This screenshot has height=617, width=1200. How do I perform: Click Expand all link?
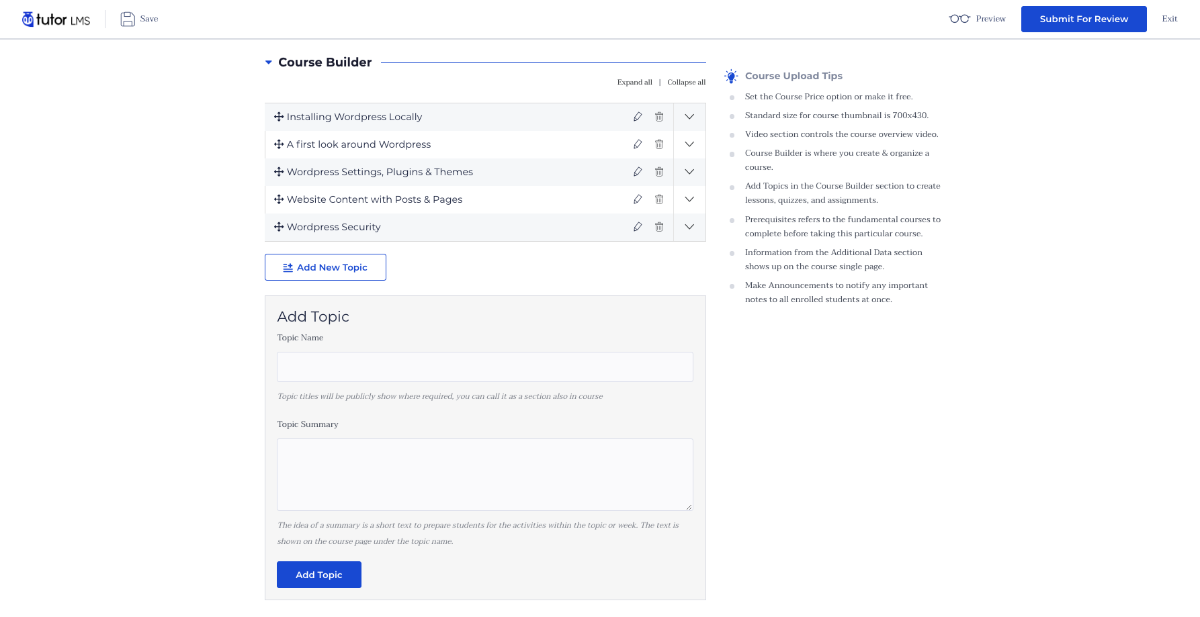point(635,83)
